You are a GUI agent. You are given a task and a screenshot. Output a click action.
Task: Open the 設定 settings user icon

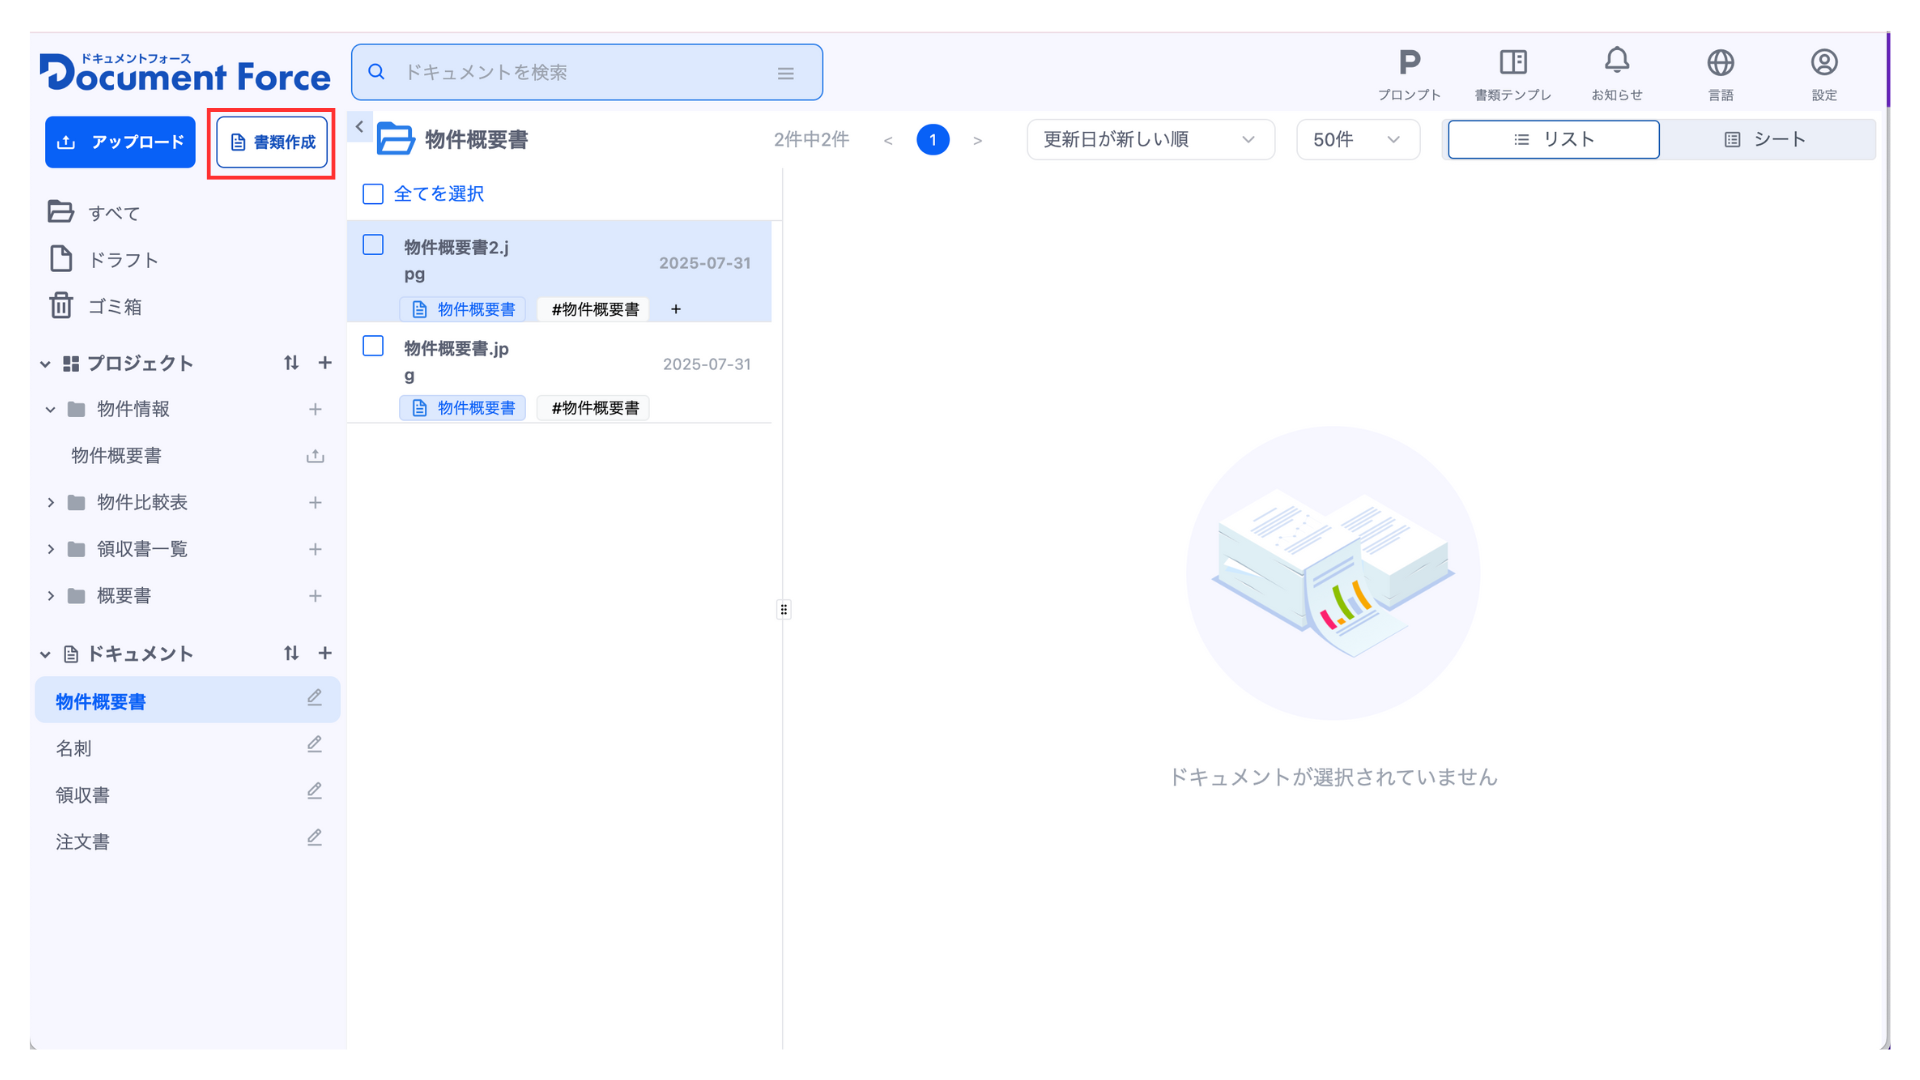pos(1824,74)
